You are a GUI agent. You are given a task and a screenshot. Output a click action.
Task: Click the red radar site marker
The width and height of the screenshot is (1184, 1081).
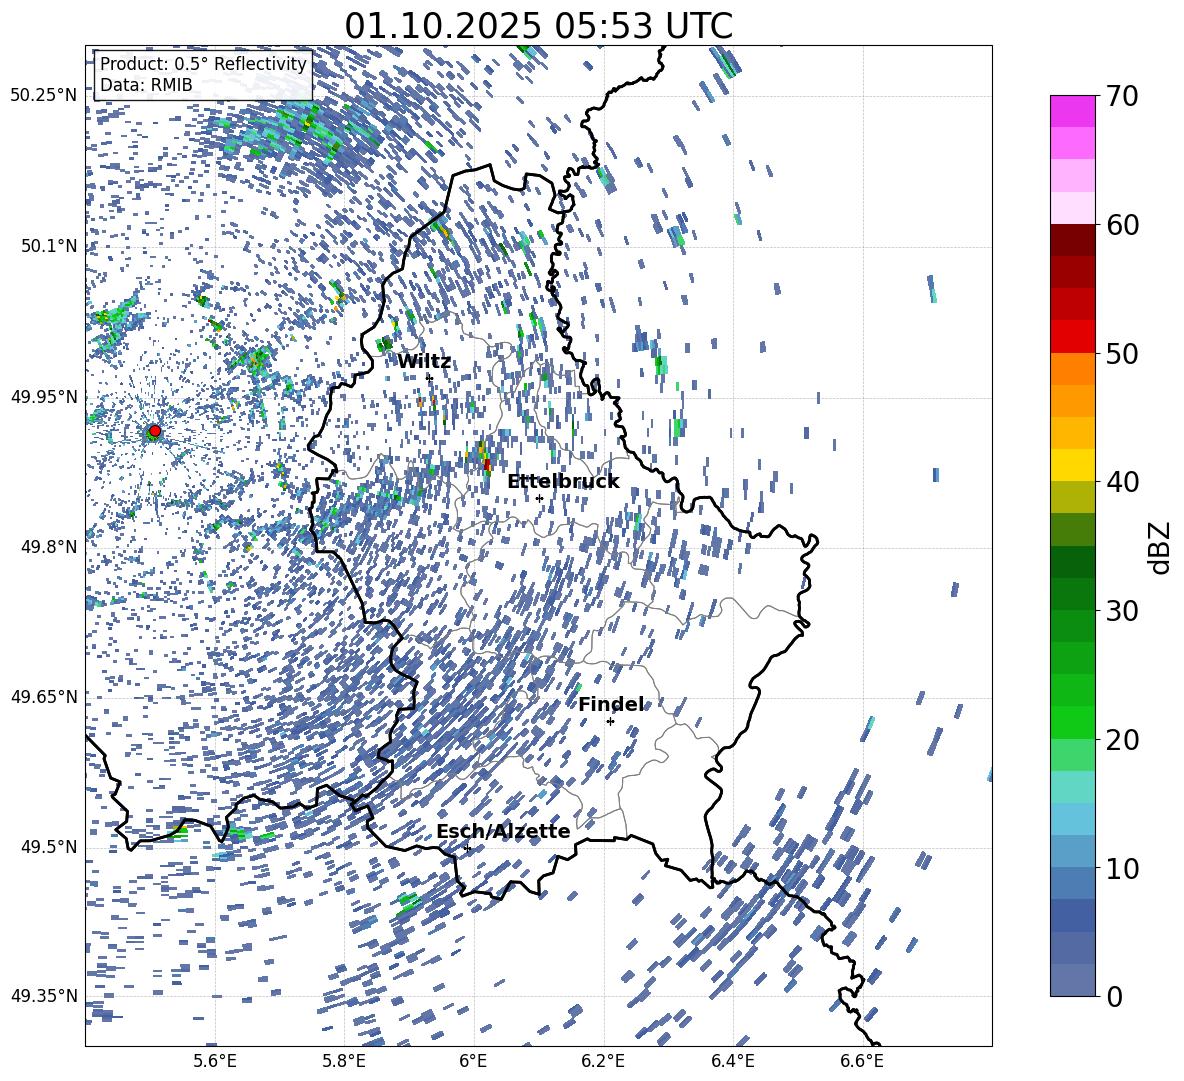(154, 431)
